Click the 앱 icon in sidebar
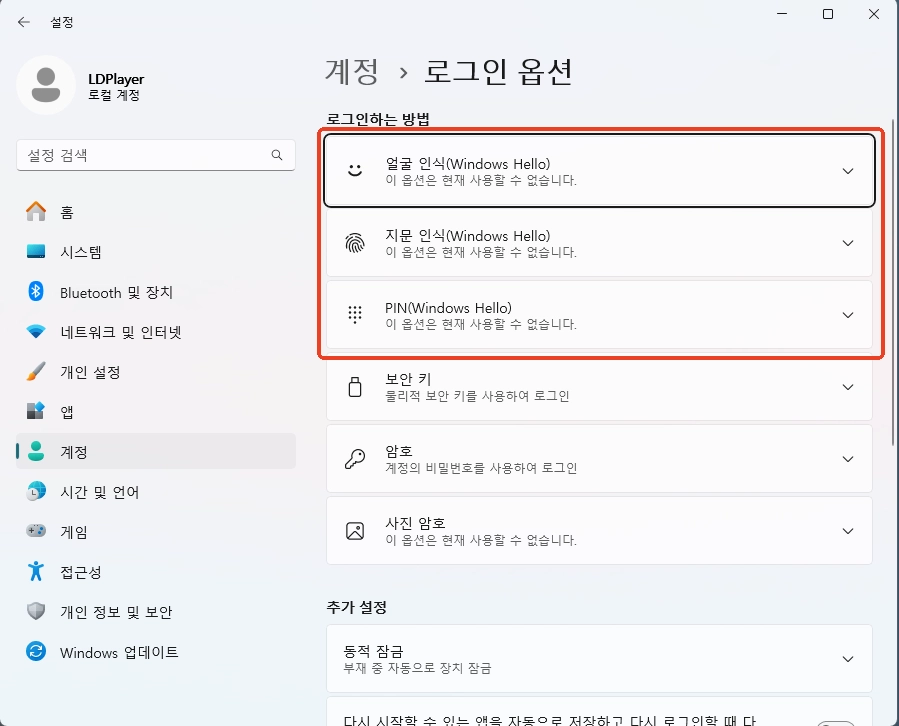Image resolution: width=899 pixels, height=726 pixels. [36, 411]
